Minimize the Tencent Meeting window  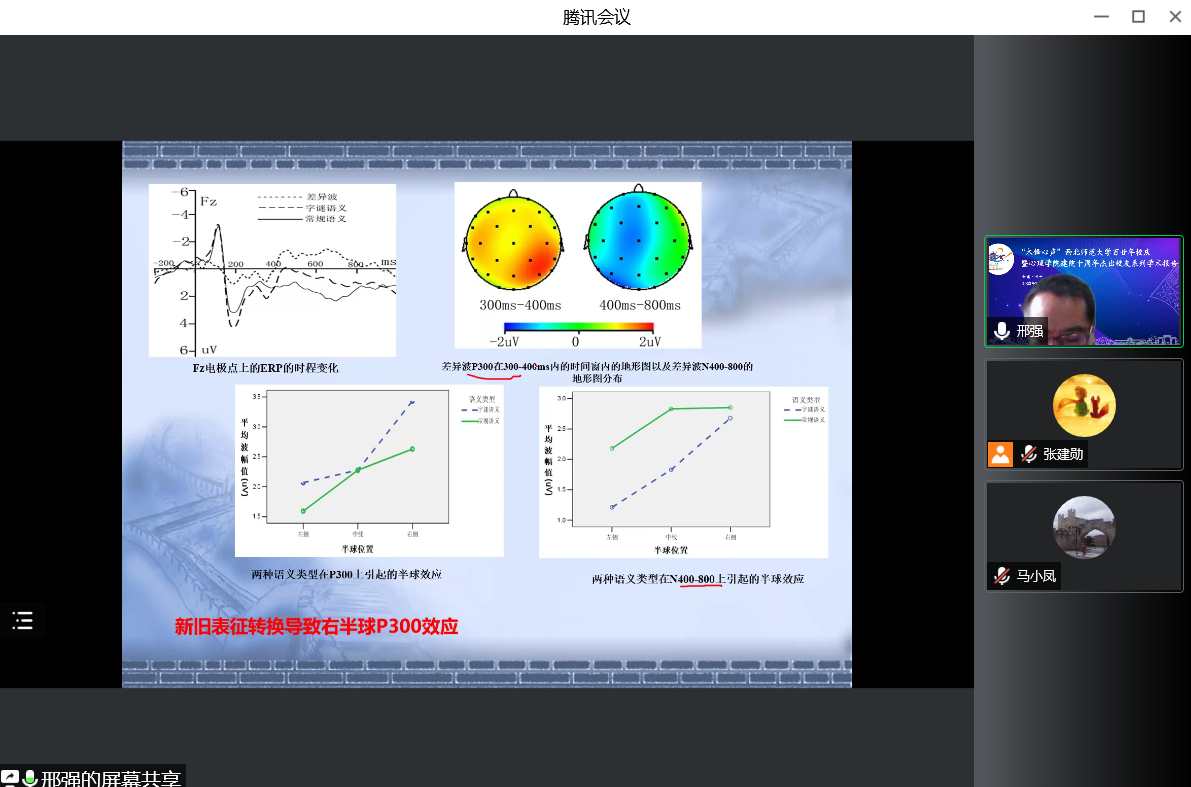1101,17
